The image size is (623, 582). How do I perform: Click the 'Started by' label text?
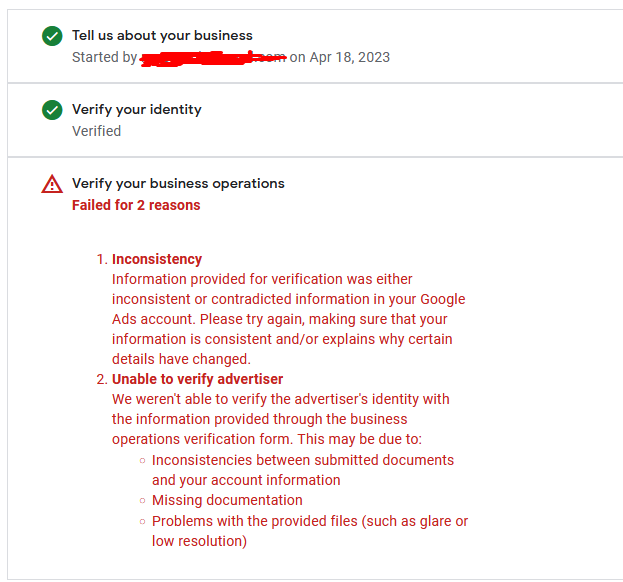pos(104,58)
